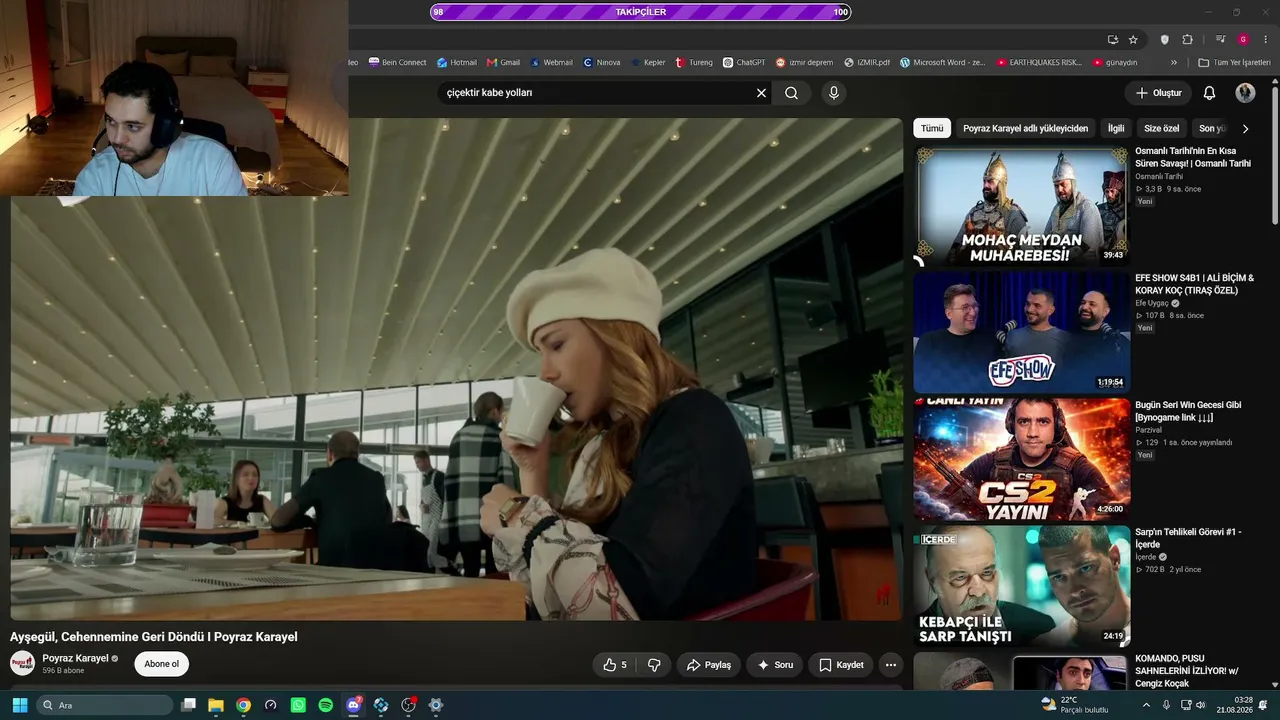Open the Hotmail bookmark
The width and height of the screenshot is (1280, 720).
457,62
